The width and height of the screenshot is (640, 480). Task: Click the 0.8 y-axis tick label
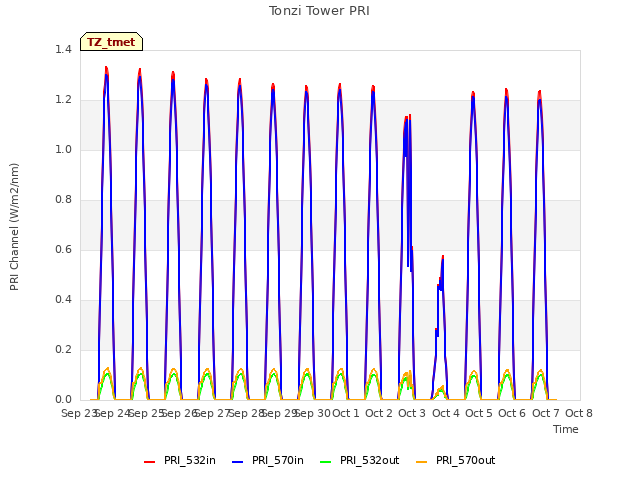click(63, 200)
